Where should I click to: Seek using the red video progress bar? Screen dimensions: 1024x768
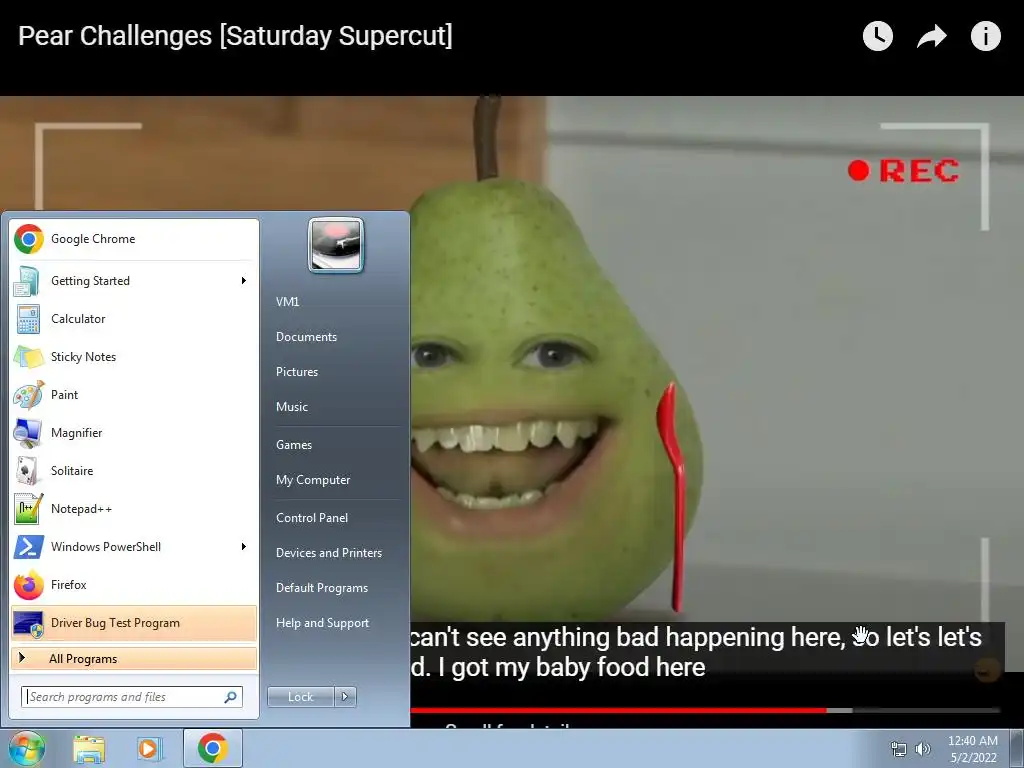[x=618, y=710]
